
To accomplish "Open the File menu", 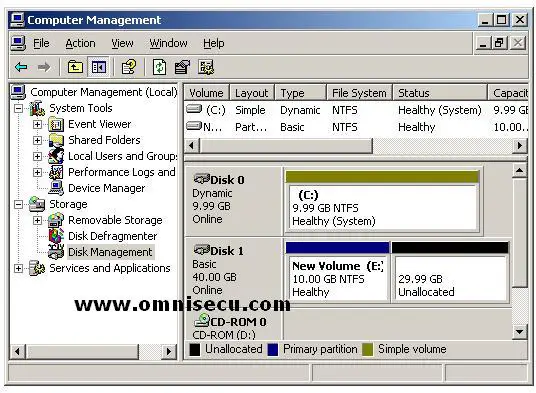I will pos(41,43).
